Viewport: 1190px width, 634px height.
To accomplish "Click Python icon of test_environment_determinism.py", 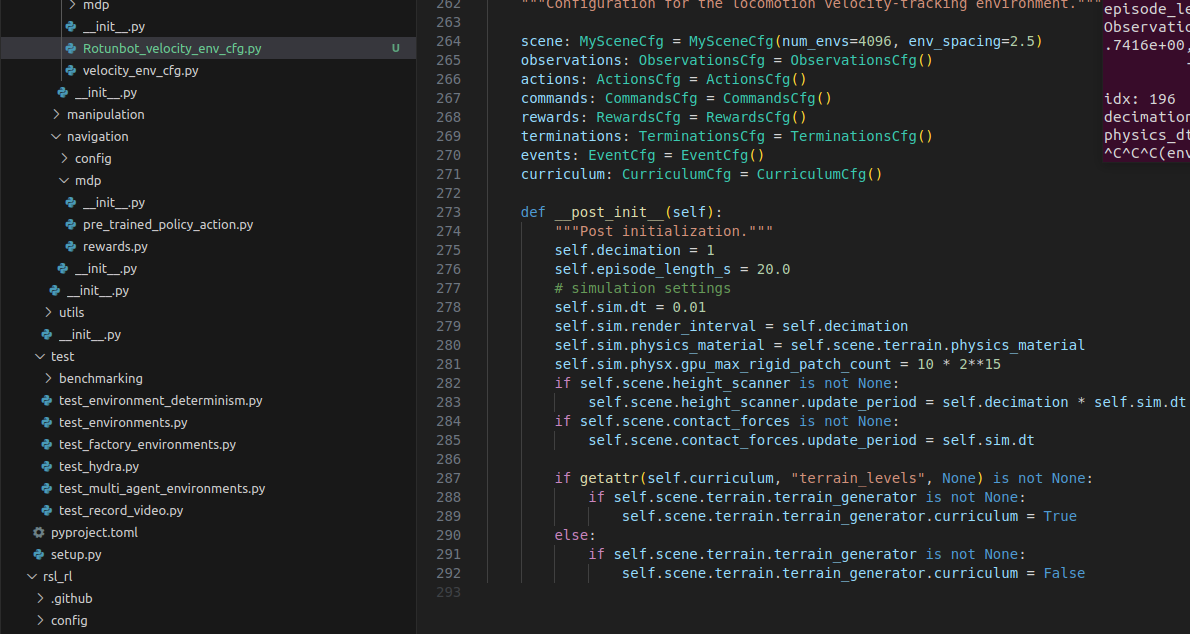I will tap(46, 400).
